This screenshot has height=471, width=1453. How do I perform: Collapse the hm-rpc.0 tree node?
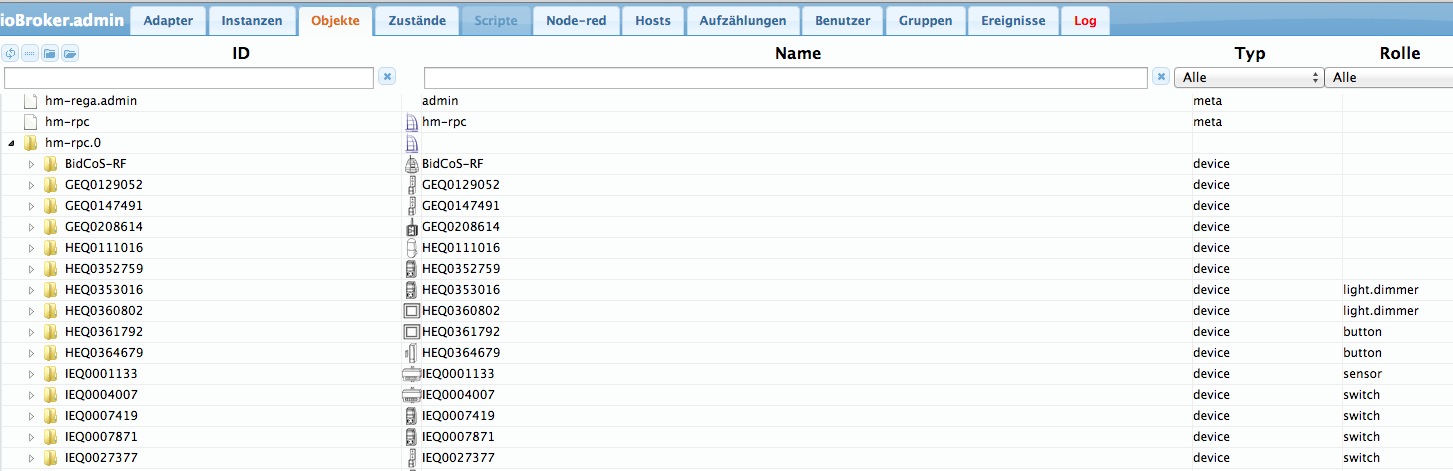click(x=11, y=143)
